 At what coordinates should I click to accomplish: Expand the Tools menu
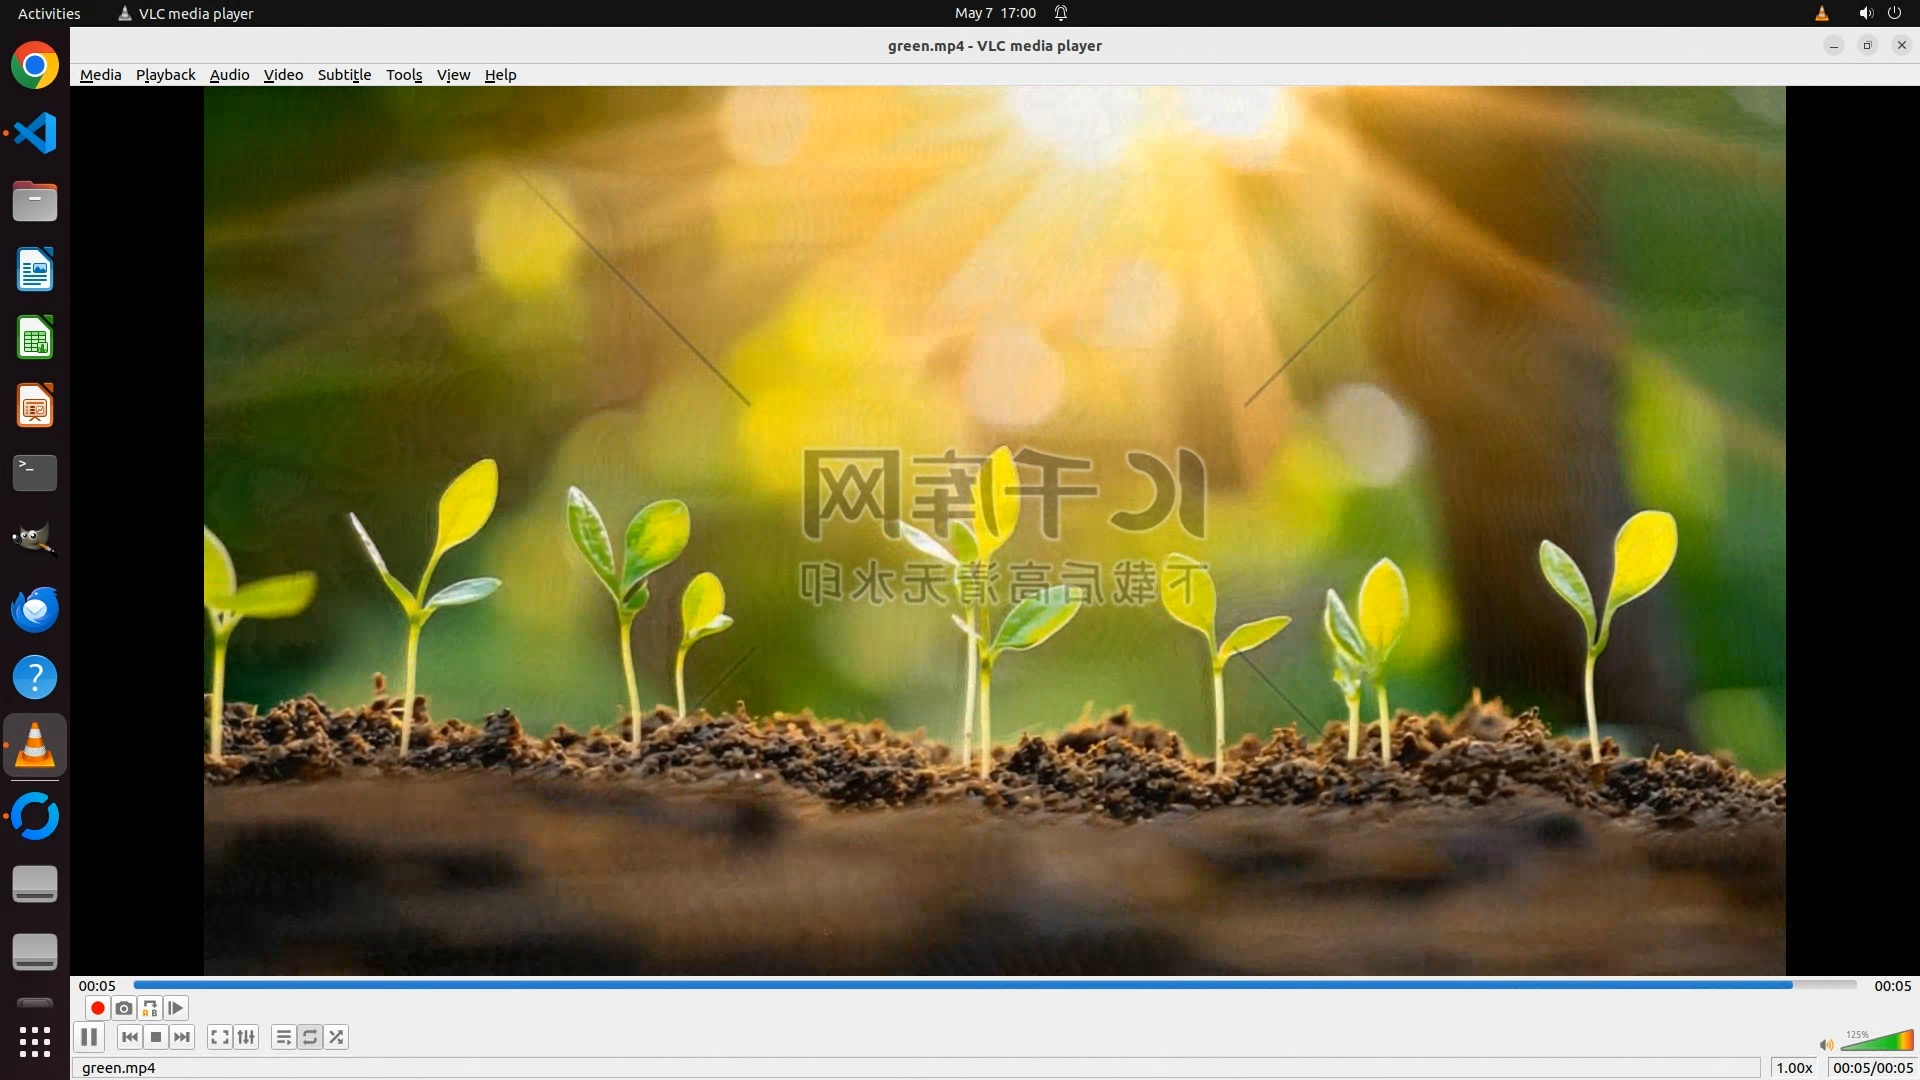[x=404, y=75]
